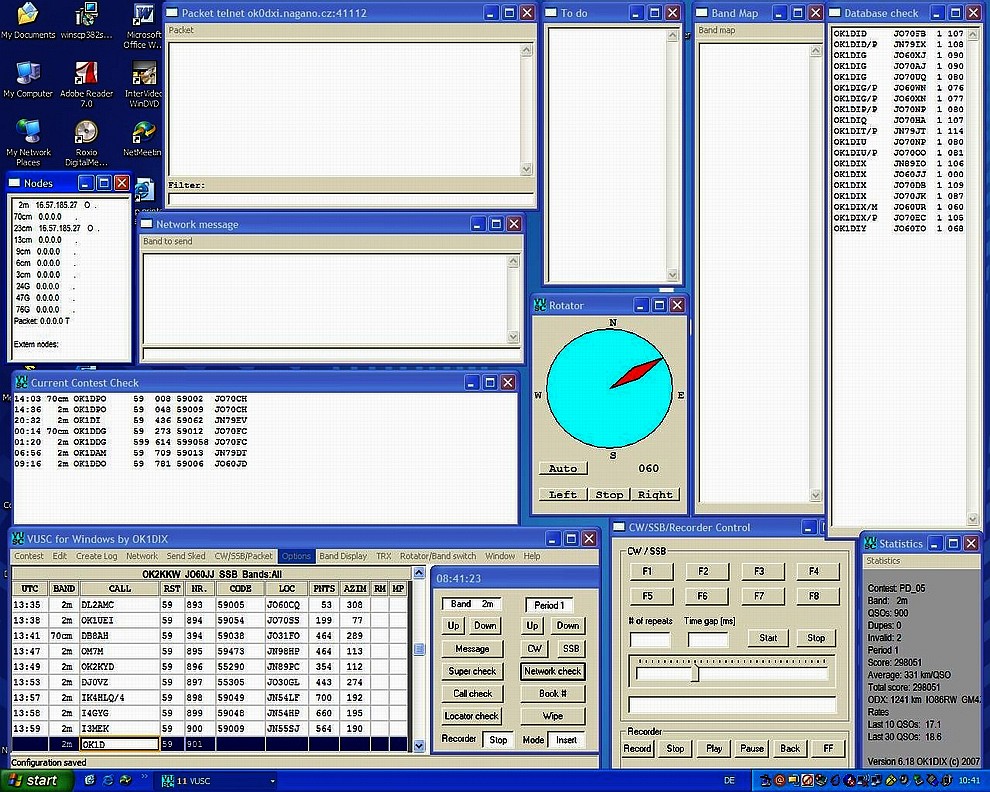Click DE language indicator in taskbar
Screen dimensions: 990x792
pyautogui.click(x=729, y=781)
